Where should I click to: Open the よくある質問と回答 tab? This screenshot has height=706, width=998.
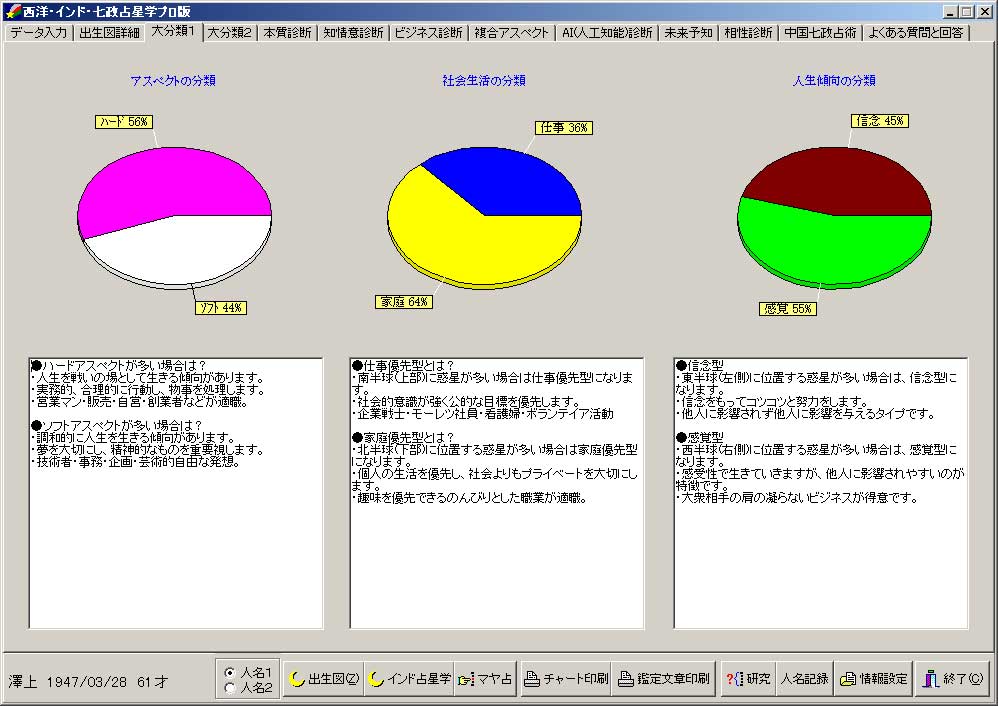click(x=916, y=32)
